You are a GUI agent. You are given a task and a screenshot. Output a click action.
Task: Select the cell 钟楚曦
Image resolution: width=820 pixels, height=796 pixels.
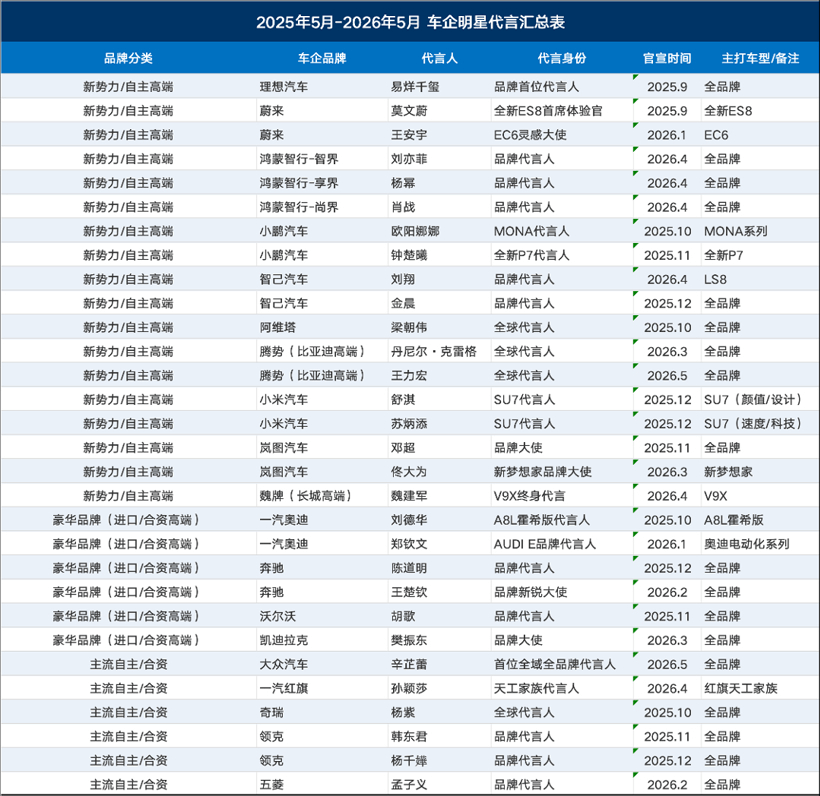pos(409,255)
